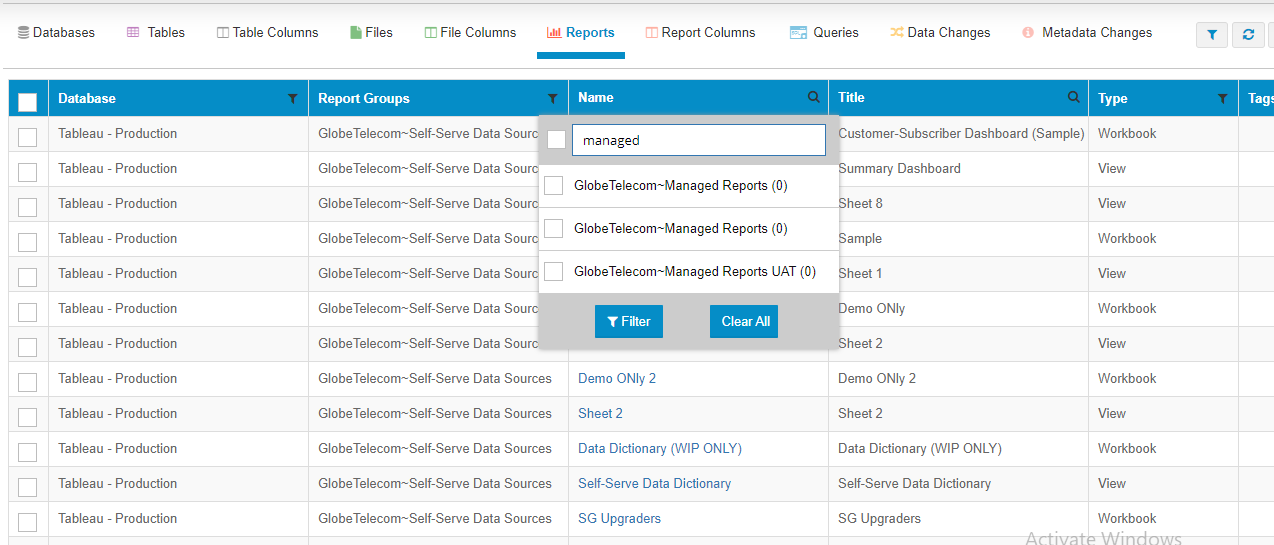The width and height of the screenshot is (1274, 545).
Task: Switch to the Tables tab
Action: pyautogui.click(x=156, y=33)
